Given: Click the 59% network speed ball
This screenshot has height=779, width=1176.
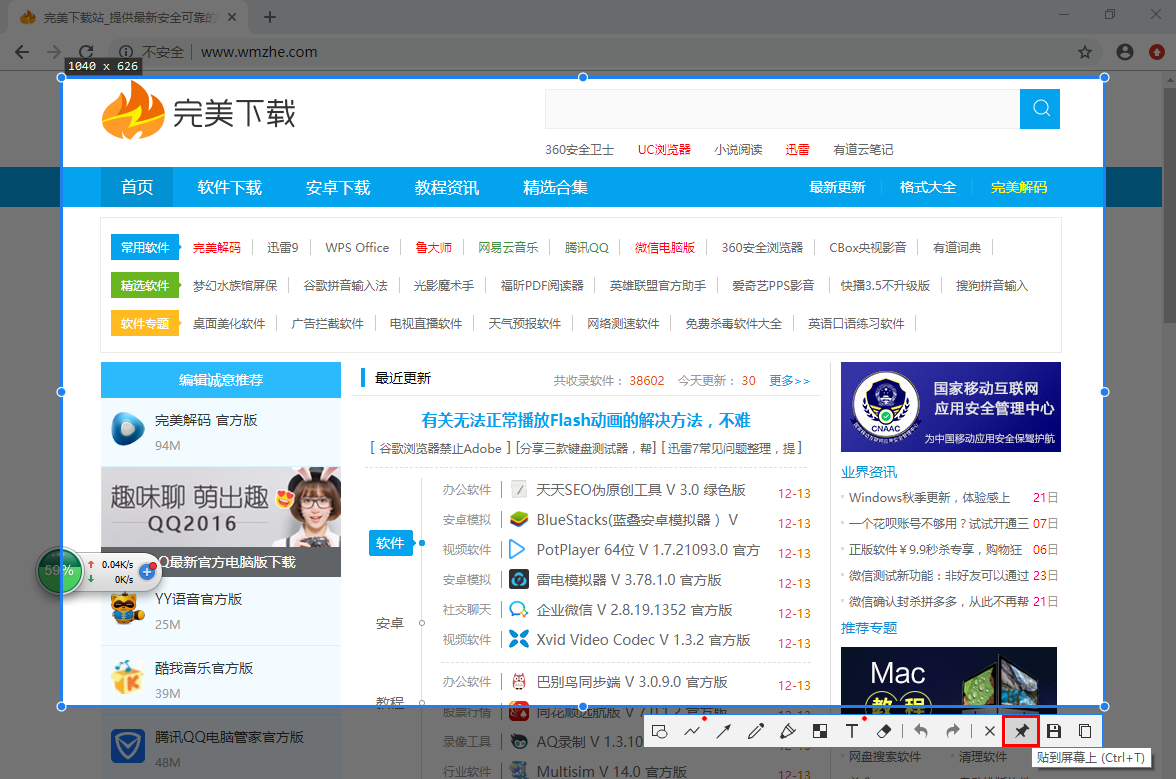Looking at the screenshot, I should click(x=60, y=571).
